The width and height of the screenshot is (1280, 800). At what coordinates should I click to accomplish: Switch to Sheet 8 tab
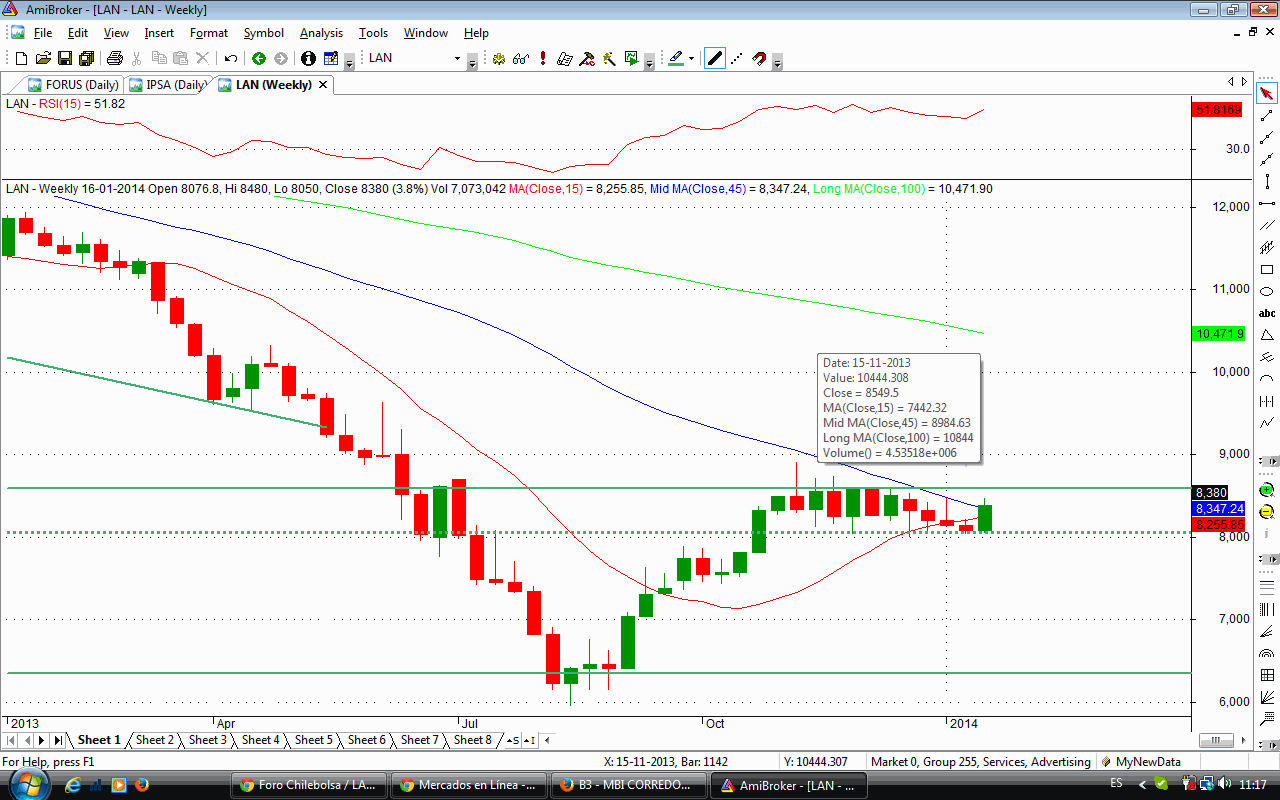(473, 740)
